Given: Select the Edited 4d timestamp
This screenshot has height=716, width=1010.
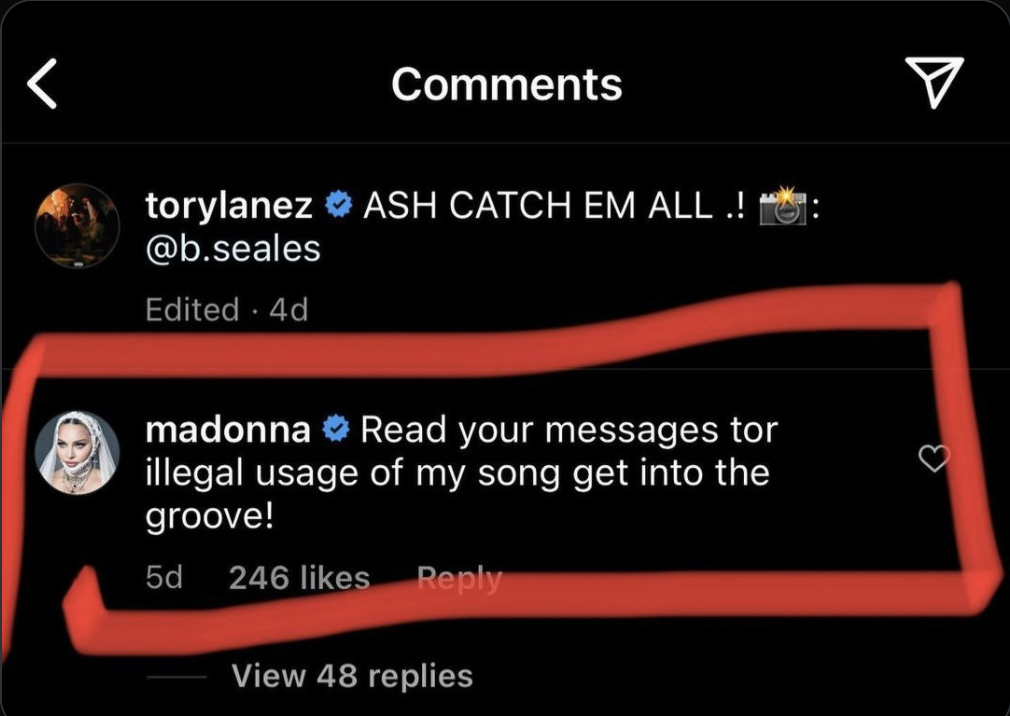Looking at the screenshot, I should tap(227, 309).
